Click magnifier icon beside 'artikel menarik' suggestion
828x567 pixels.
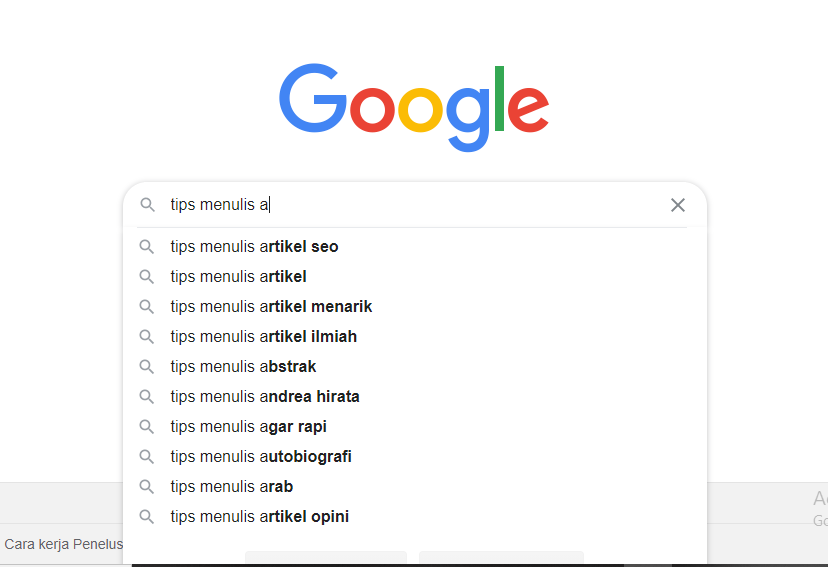coord(147,307)
